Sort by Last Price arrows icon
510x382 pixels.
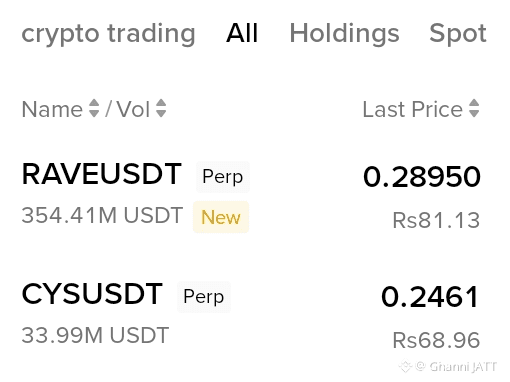(x=474, y=108)
